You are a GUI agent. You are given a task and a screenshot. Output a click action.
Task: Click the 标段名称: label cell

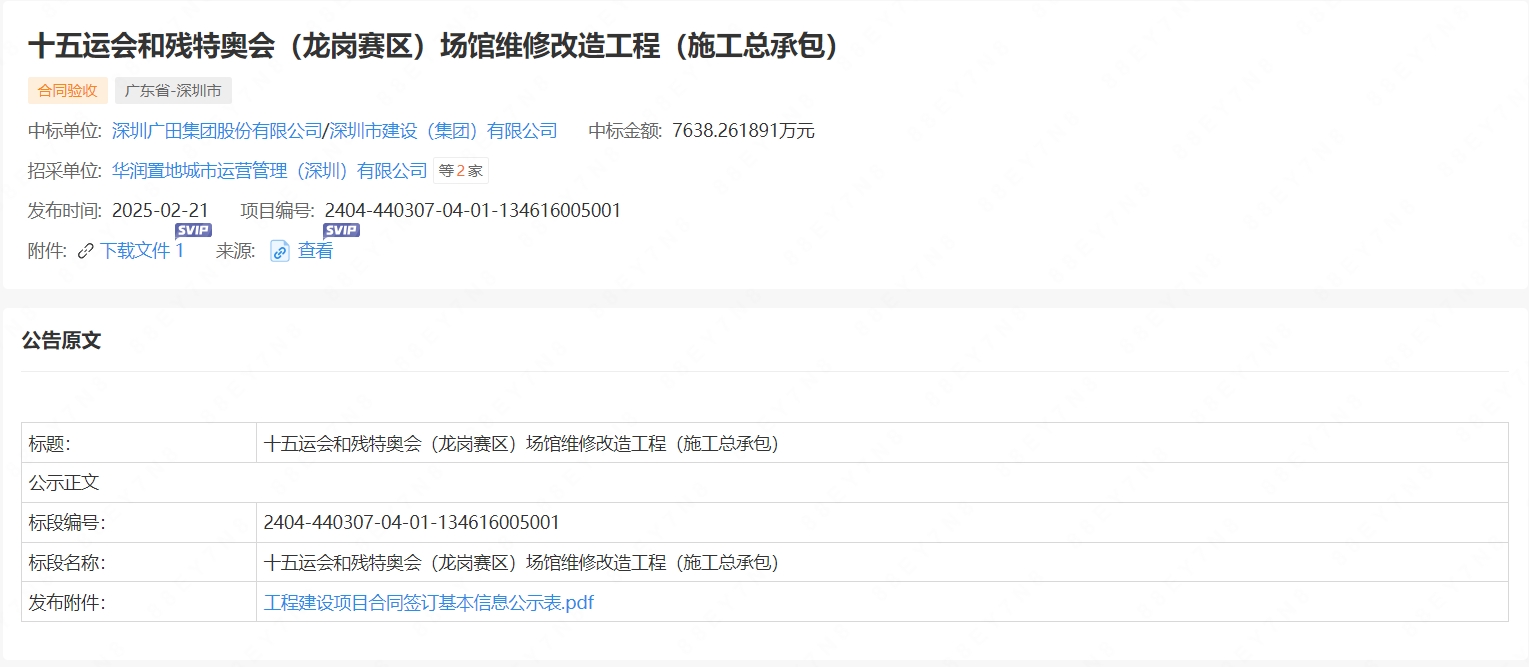(x=139, y=563)
